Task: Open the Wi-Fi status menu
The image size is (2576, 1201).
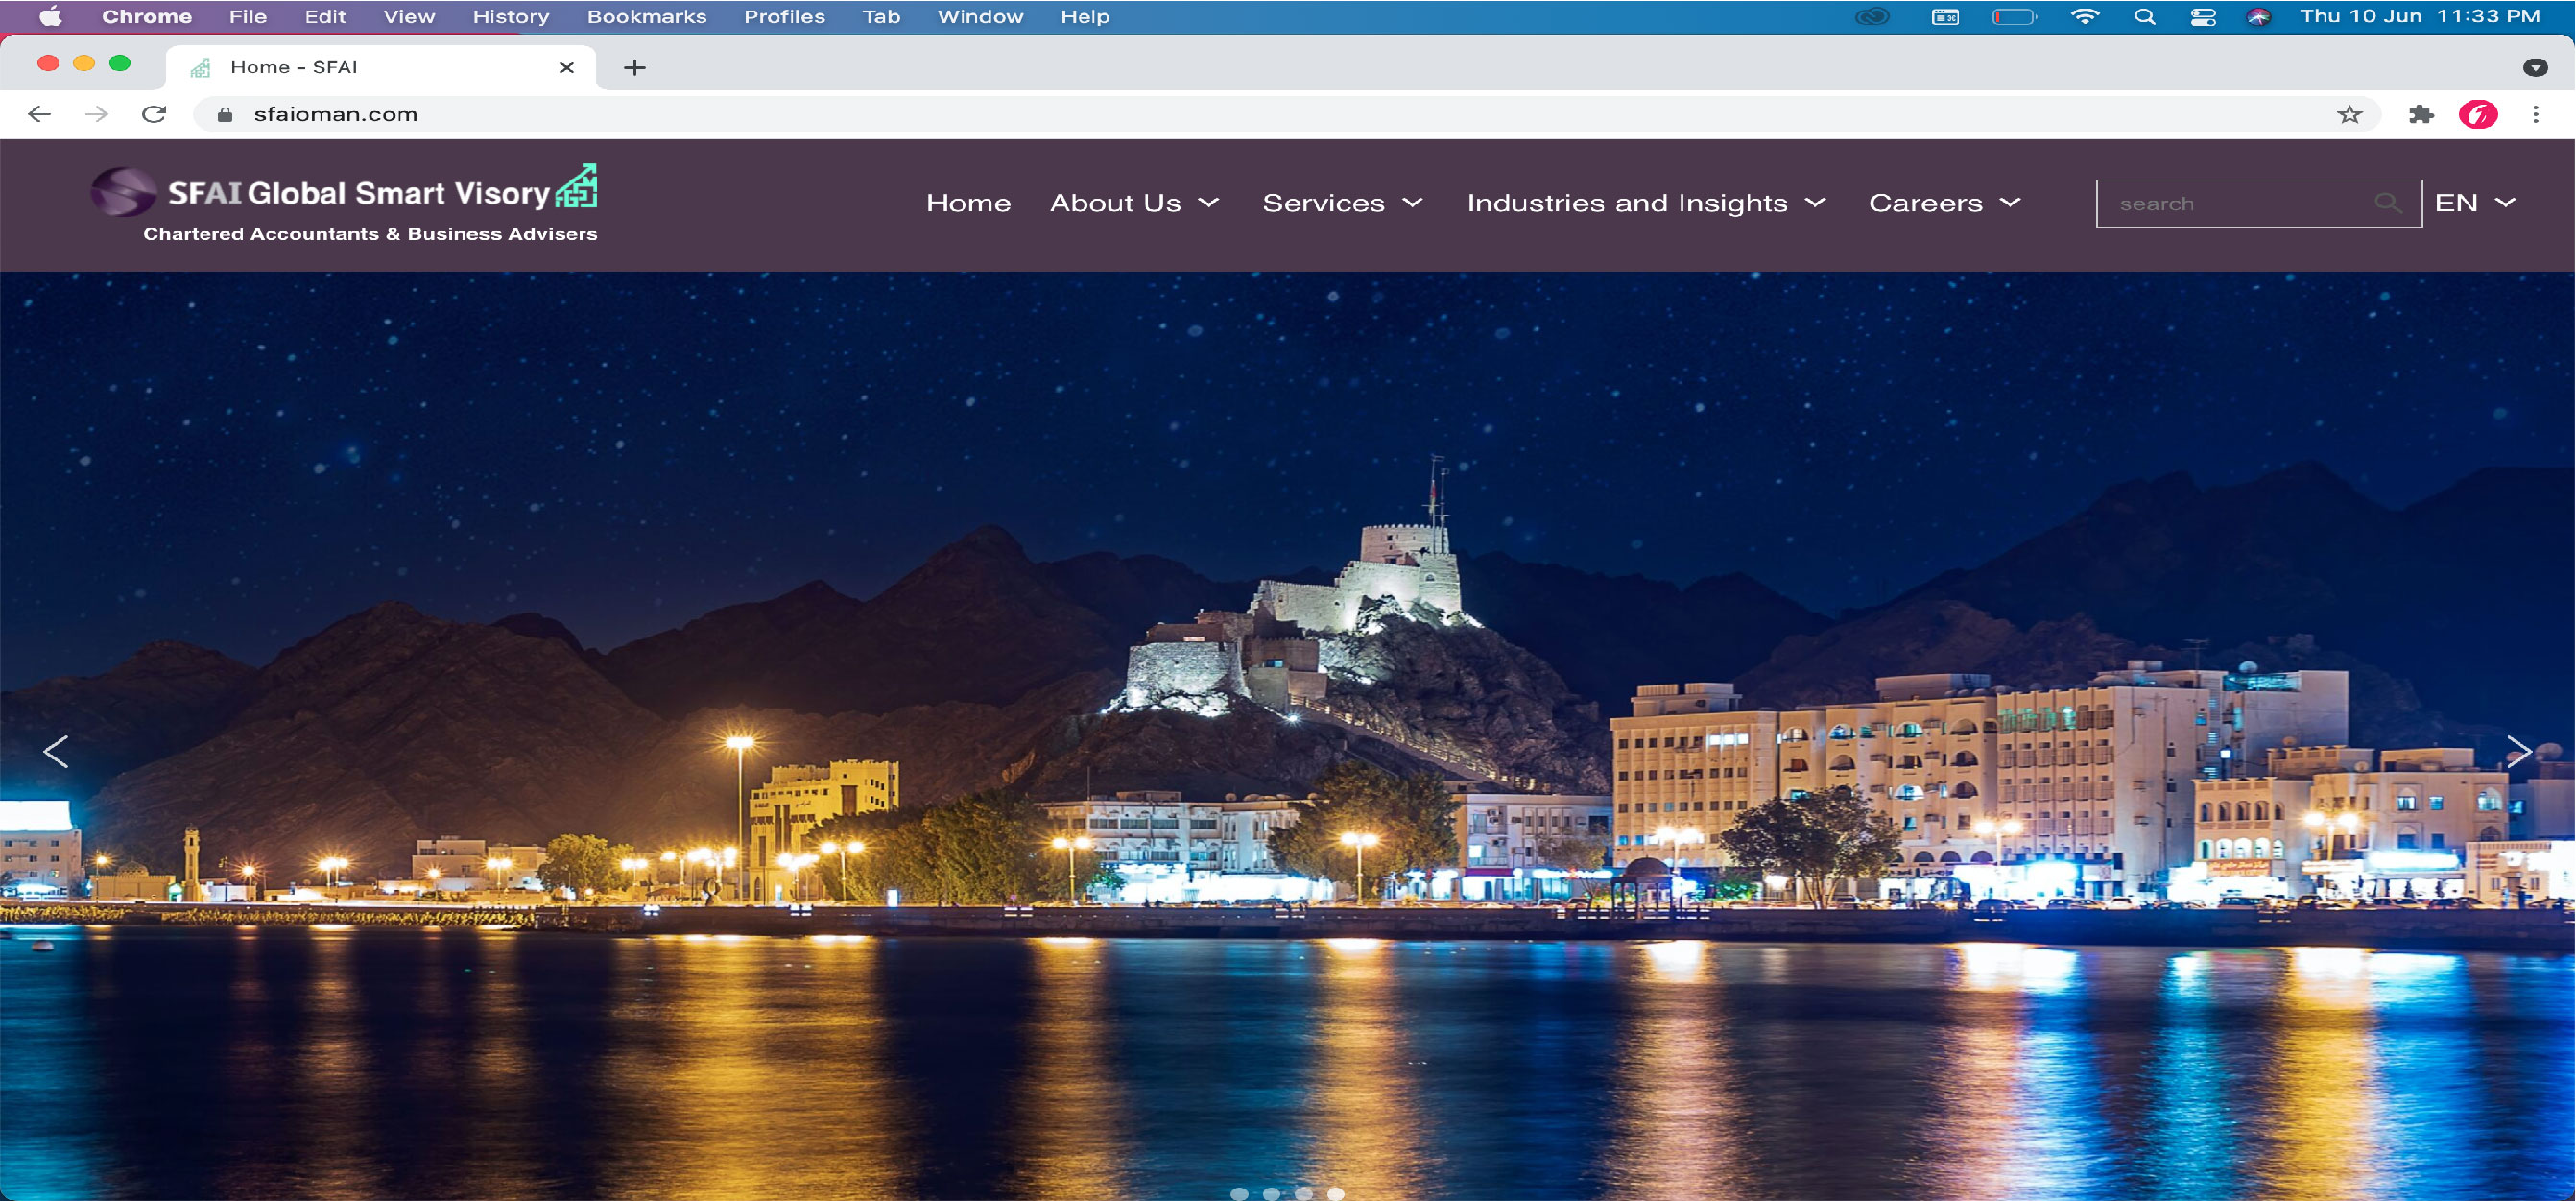Action: (2084, 16)
